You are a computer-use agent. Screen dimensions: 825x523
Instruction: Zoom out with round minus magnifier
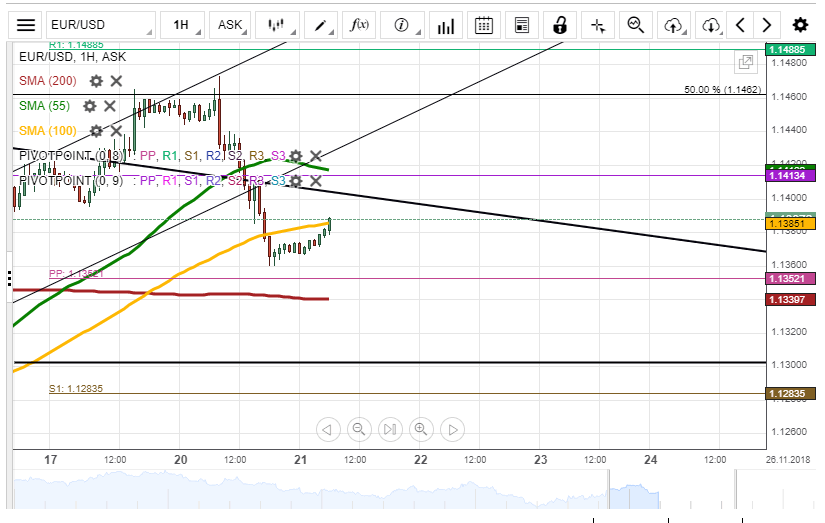[x=359, y=430]
